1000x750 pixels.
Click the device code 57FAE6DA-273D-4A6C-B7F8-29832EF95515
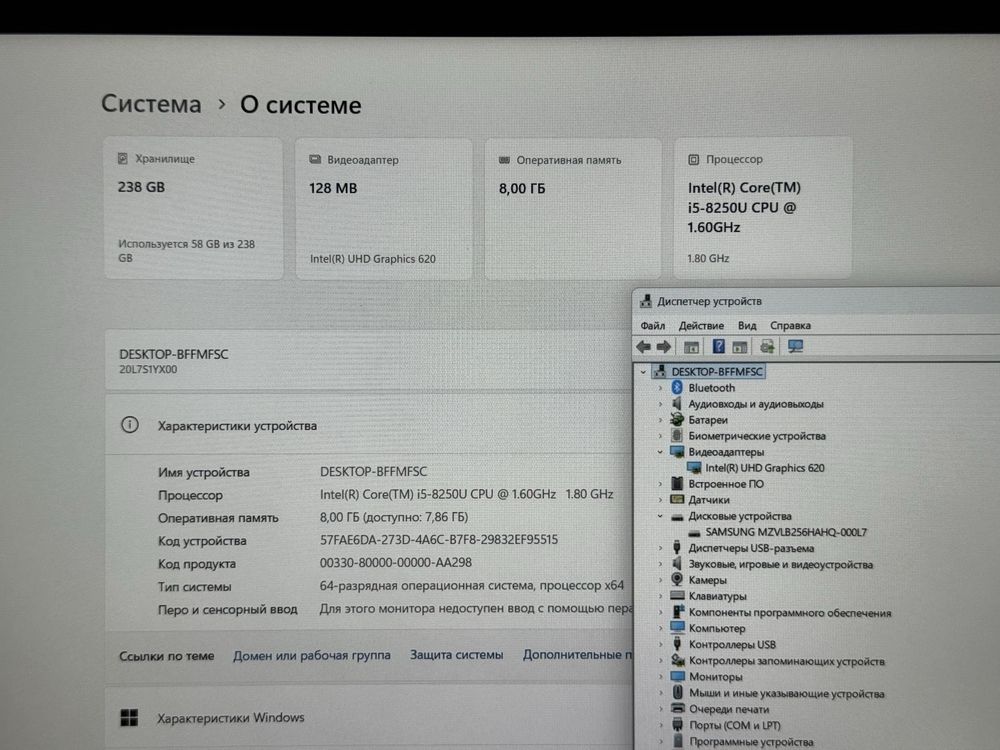coord(439,540)
